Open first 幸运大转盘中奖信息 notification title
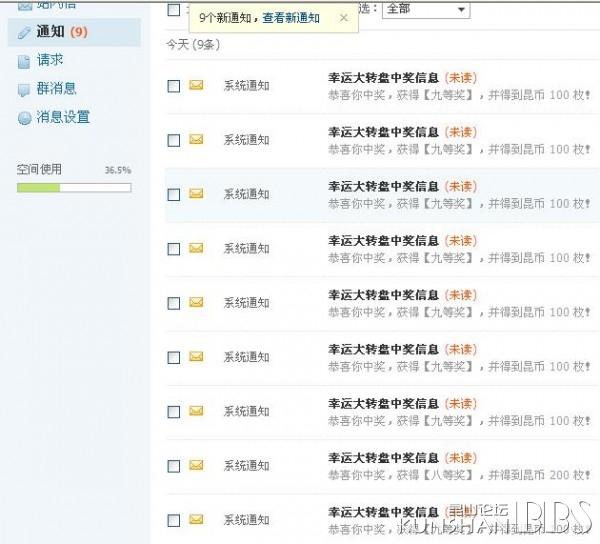This screenshot has width=600, height=544. [x=383, y=78]
